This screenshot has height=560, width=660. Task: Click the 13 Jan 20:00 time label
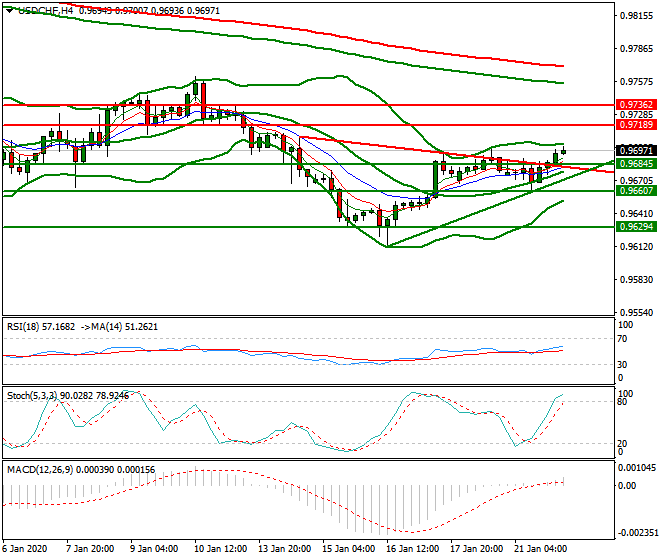click(x=285, y=549)
